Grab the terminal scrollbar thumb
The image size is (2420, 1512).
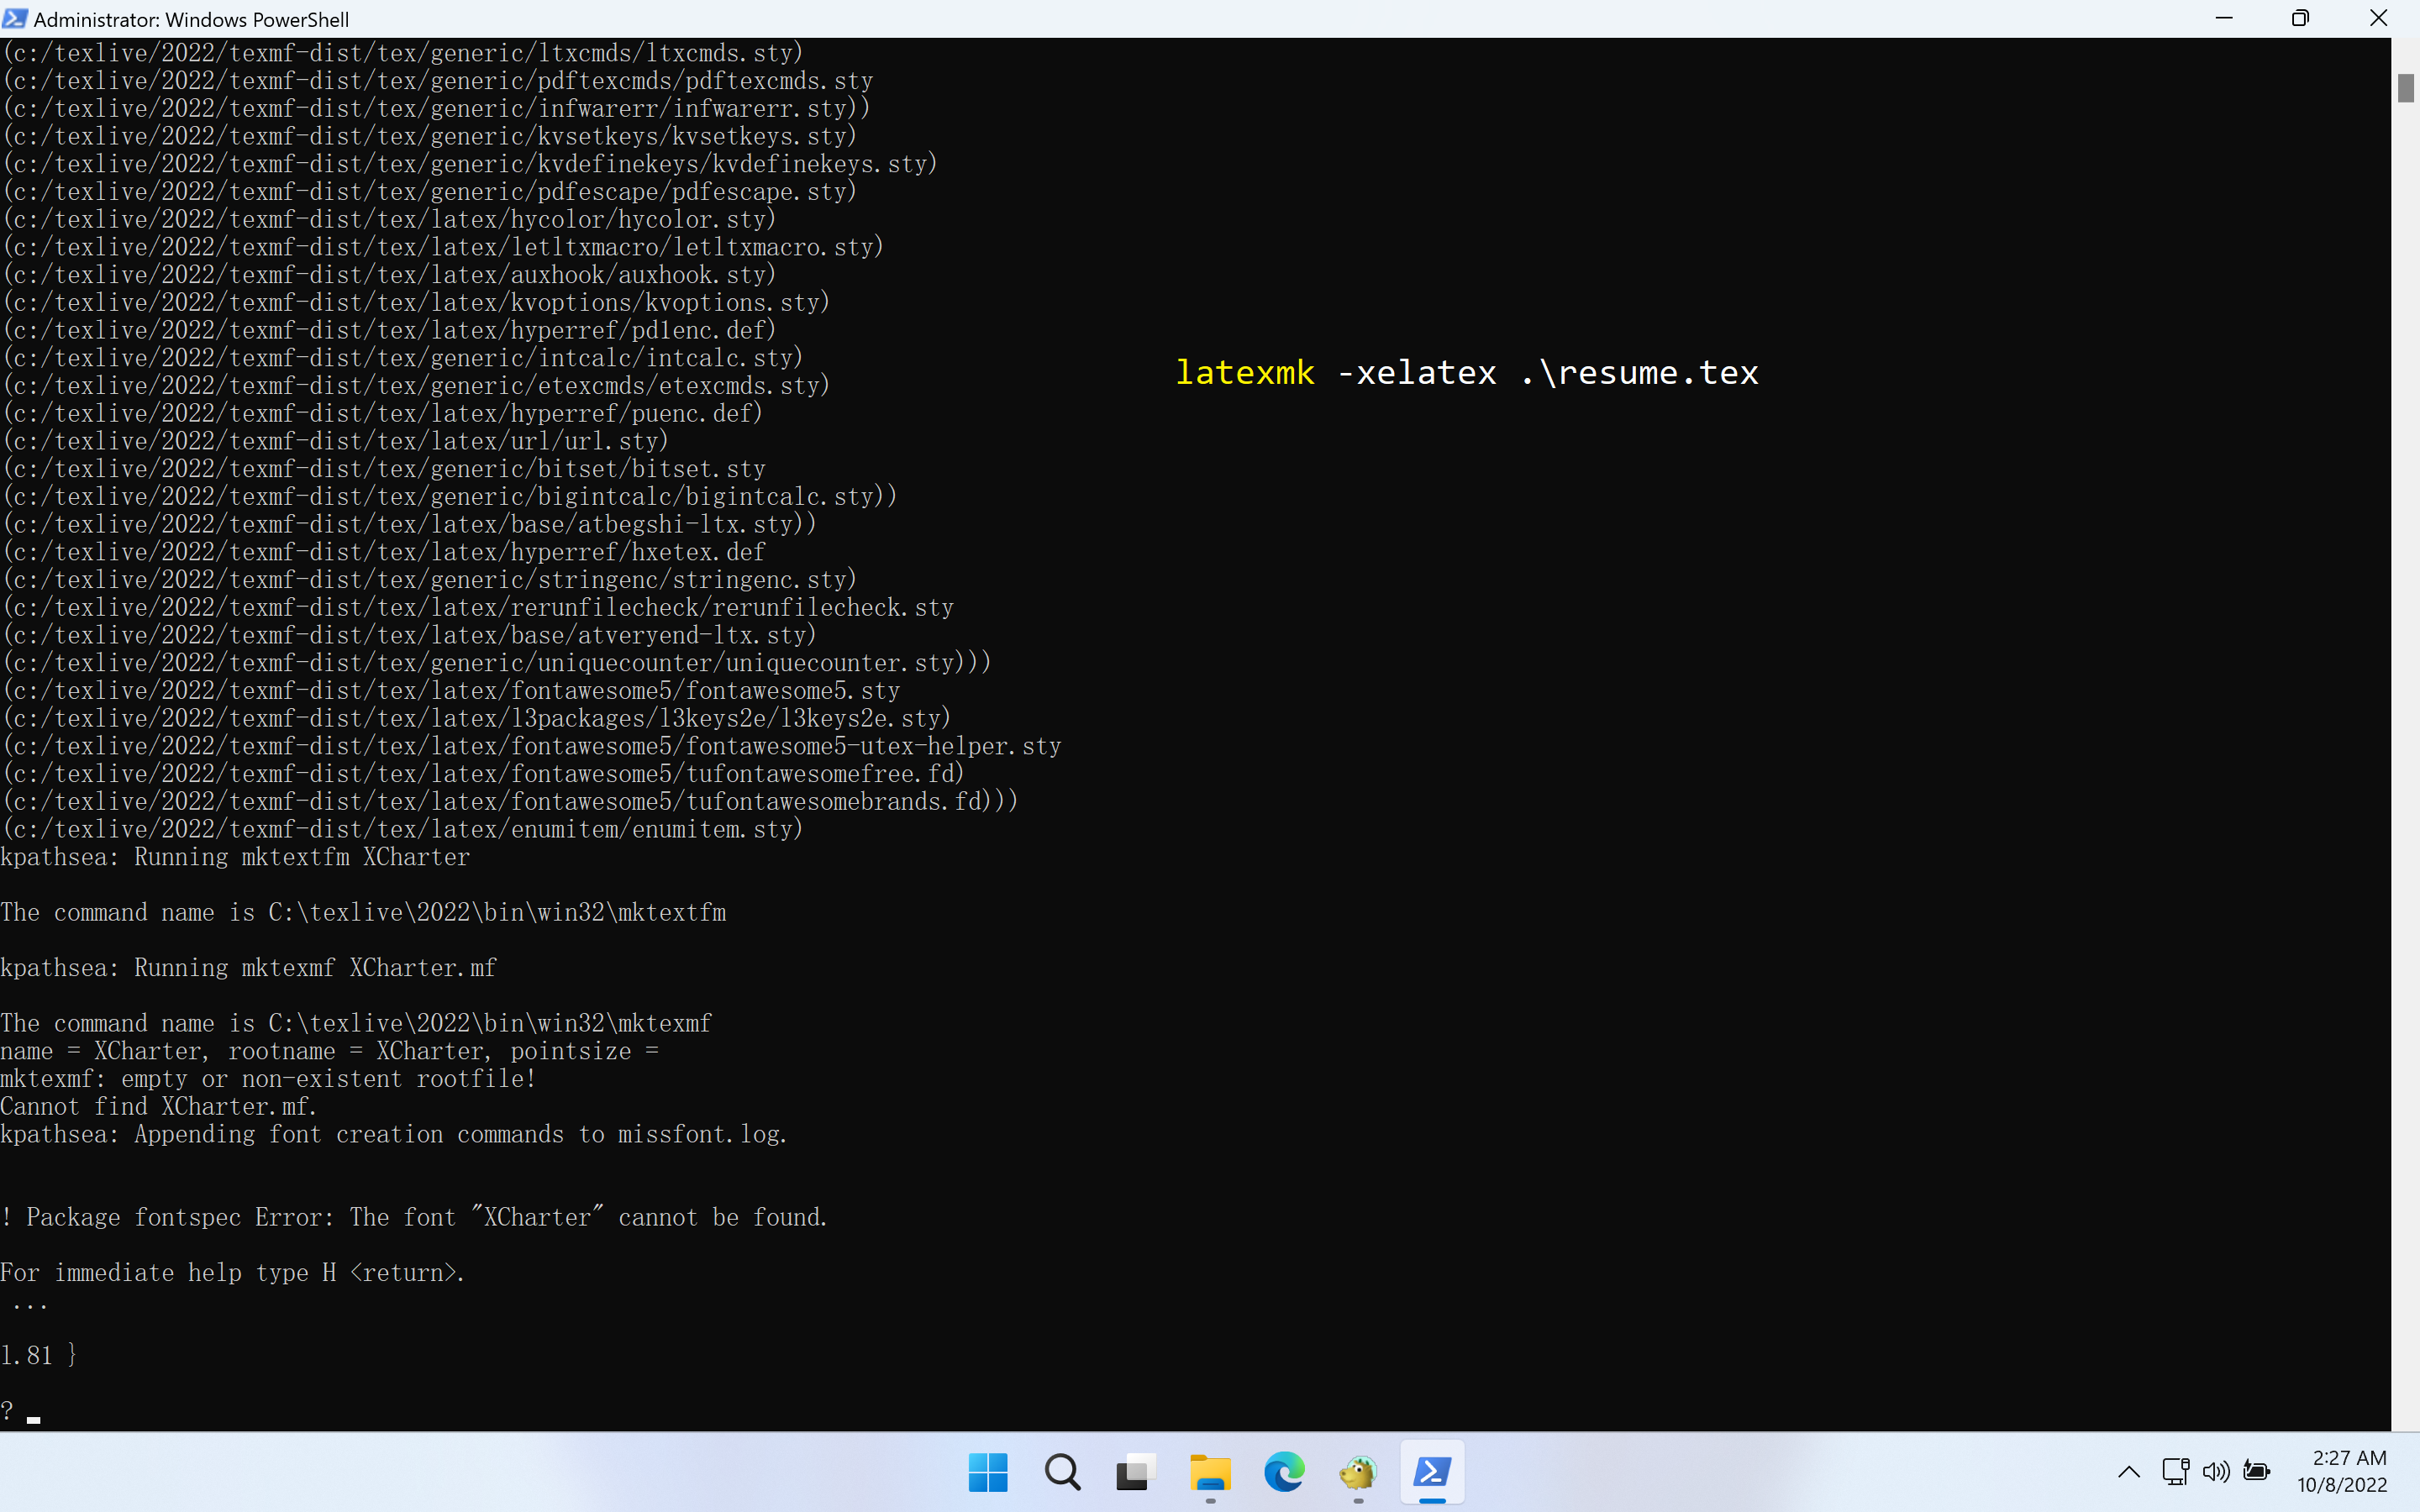(2407, 88)
